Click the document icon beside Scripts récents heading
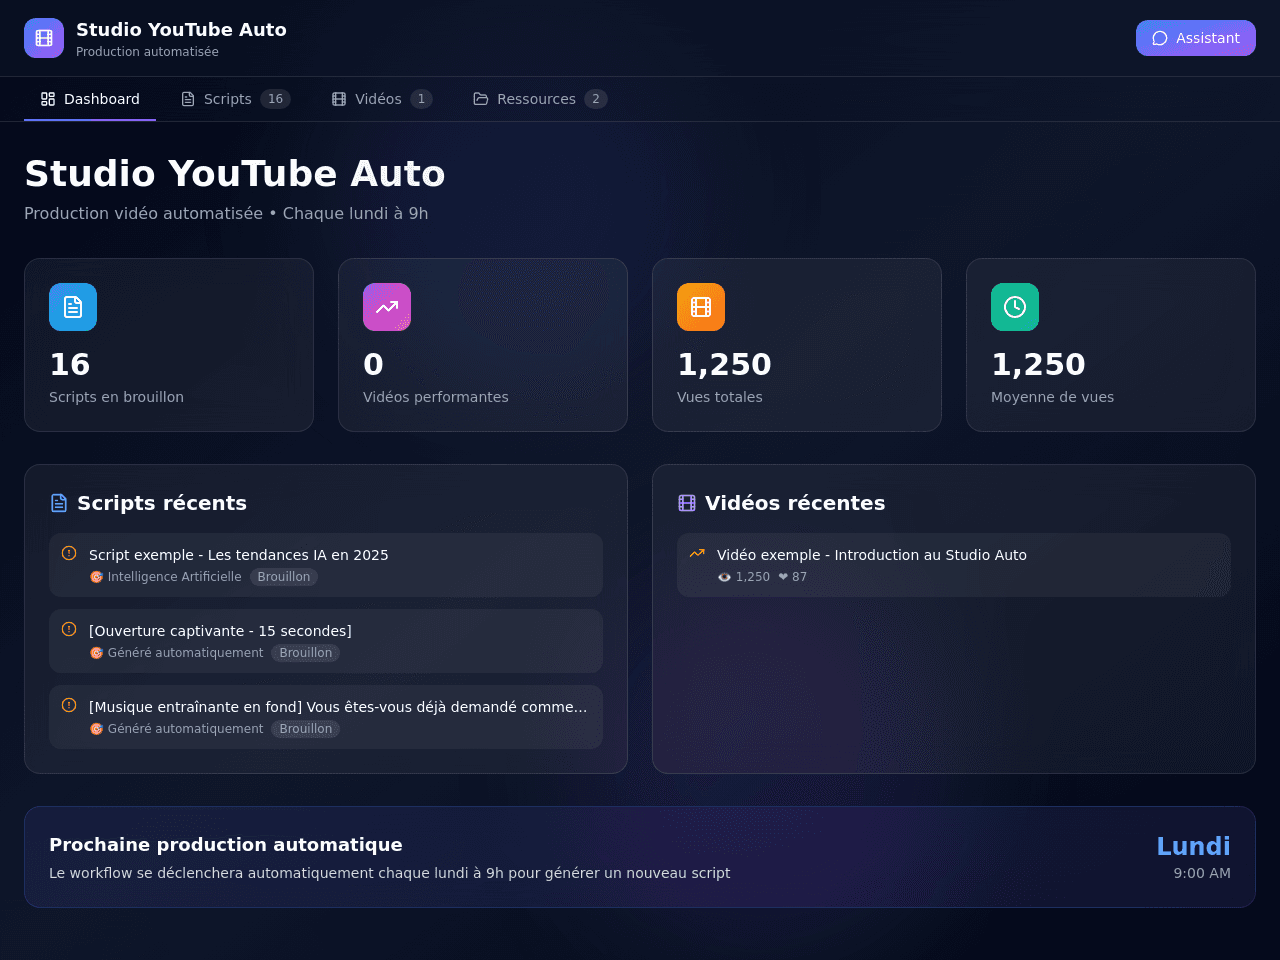 (59, 503)
